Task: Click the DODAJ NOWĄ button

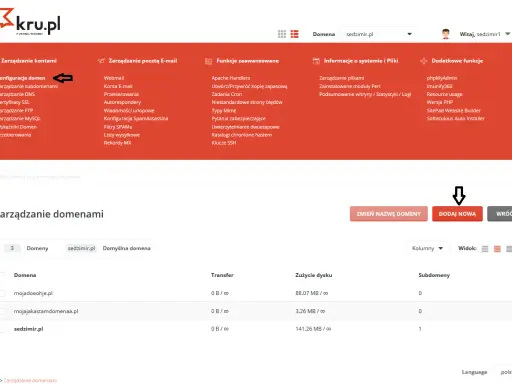Action: pos(457,214)
